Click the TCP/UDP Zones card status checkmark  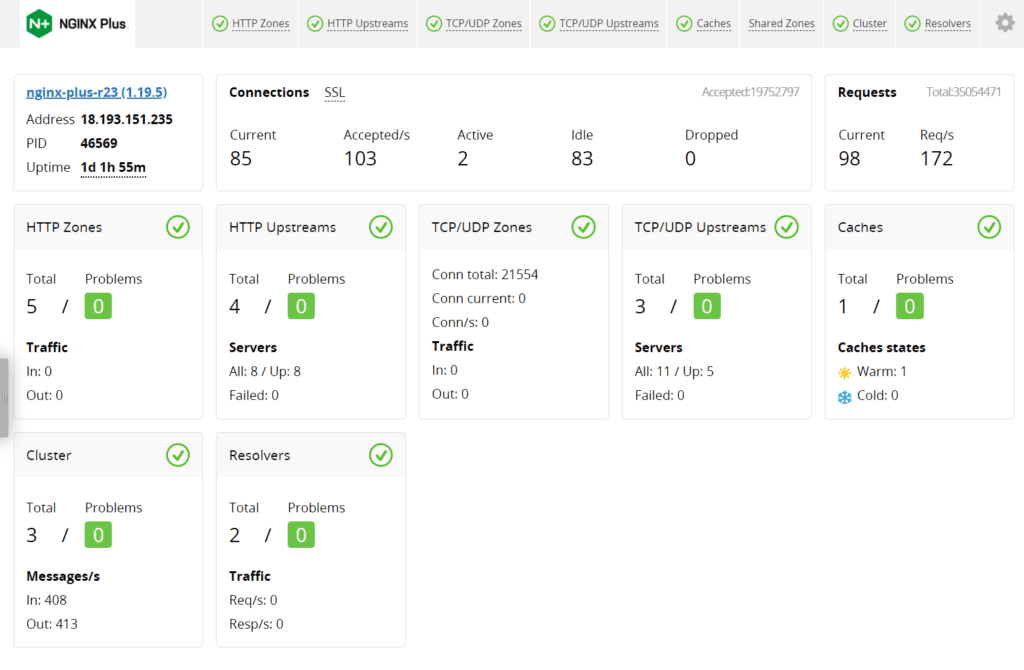pyautogui.click(x=584, y=227)
